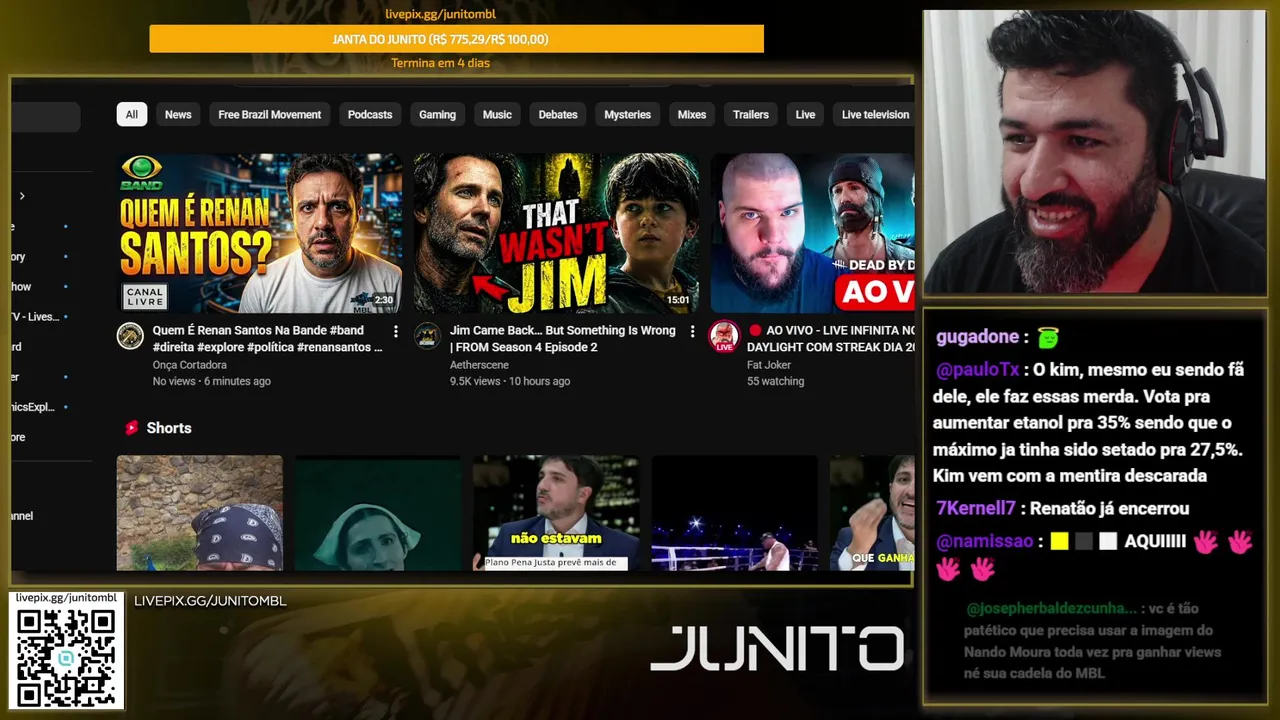Open the Quem é Renan Santos video thumbnail
This screenshot has height=720, width=1280.
259,233
